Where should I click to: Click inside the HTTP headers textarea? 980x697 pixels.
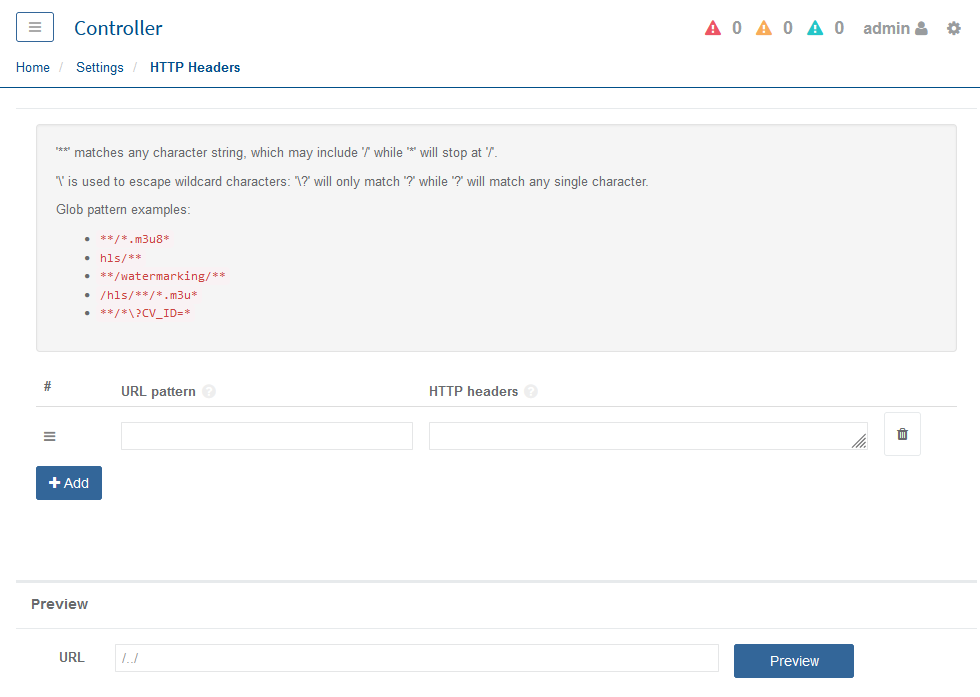tap(640, 436)
